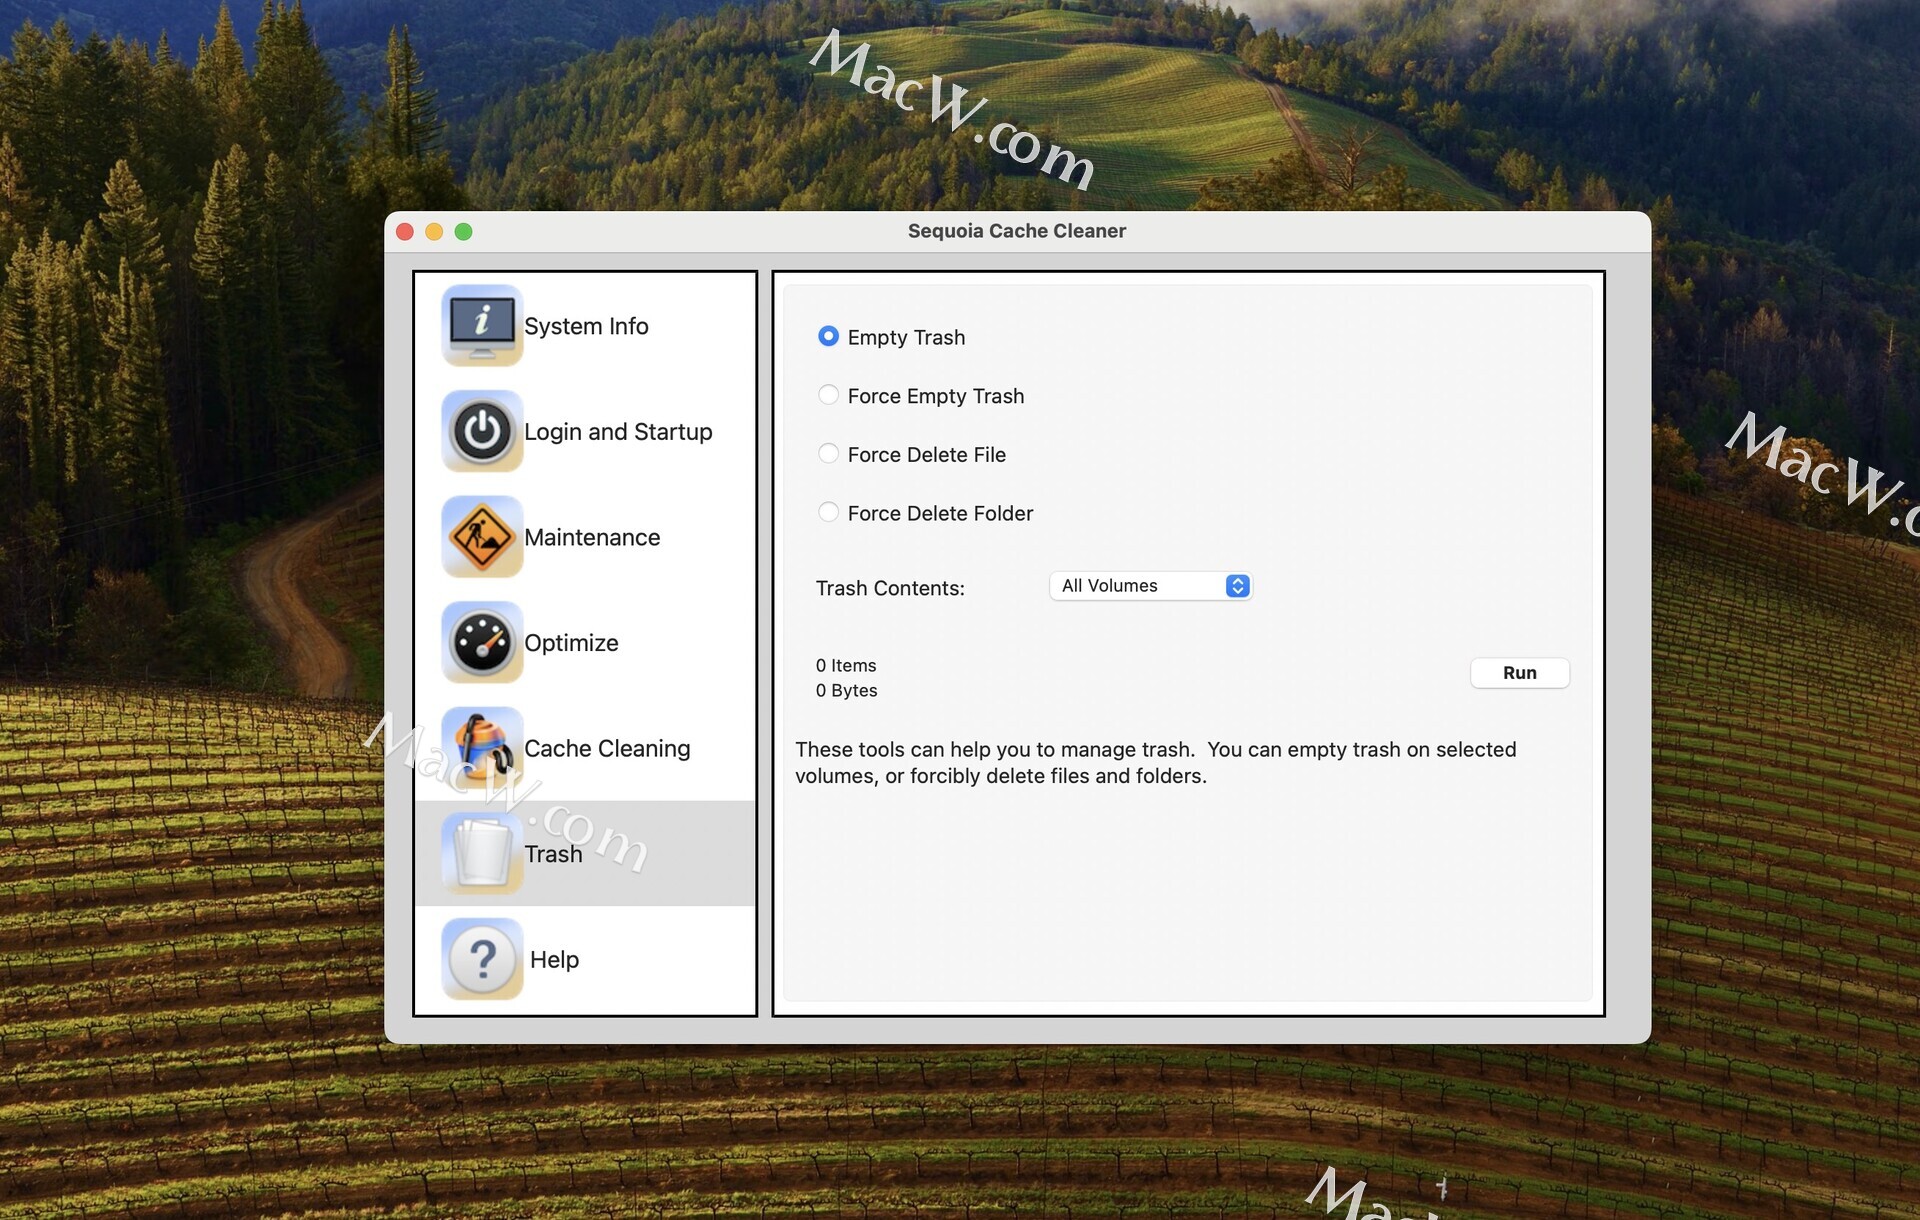Screen dimensions: 1920x1220
Task: Click the 0 Items text
Action: tap(846, 665)
